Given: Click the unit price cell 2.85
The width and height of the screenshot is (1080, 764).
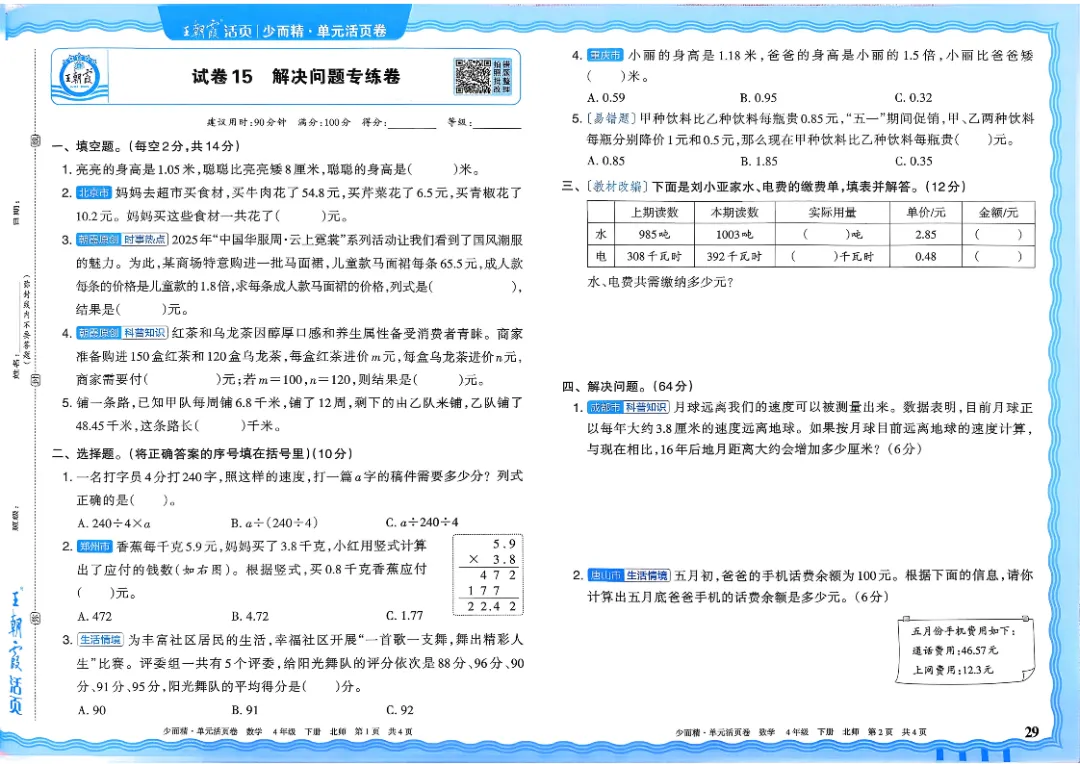Looking at the screenshot, I should tap(926, 234).
